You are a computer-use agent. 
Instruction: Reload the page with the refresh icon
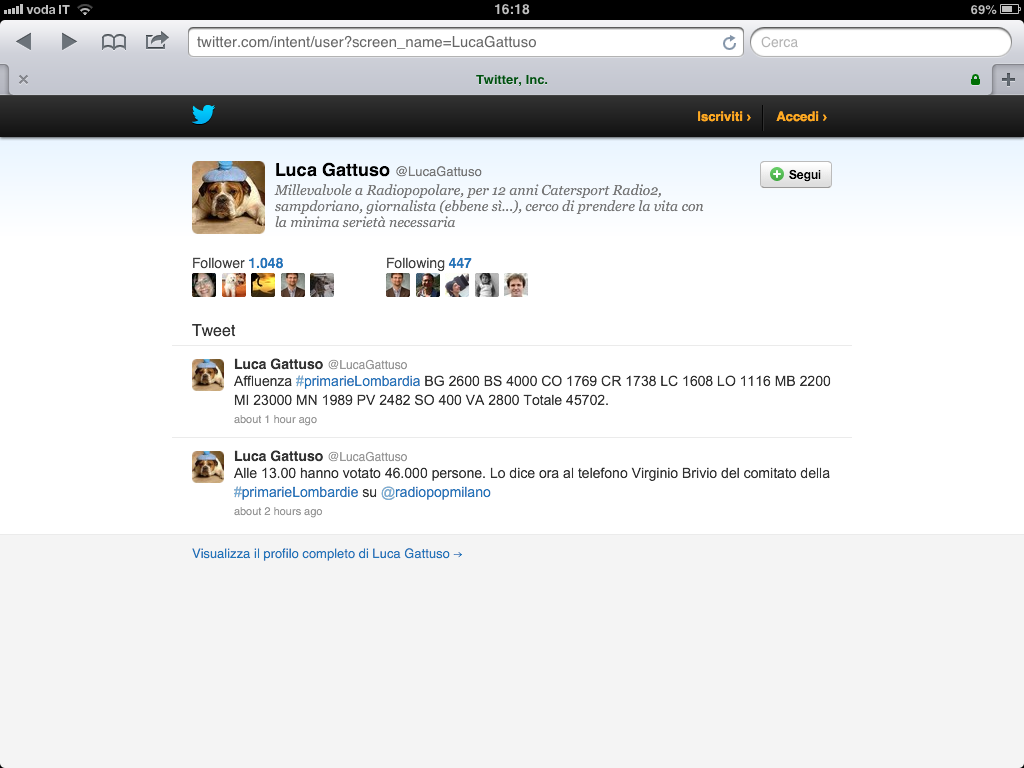pos(729,42)
